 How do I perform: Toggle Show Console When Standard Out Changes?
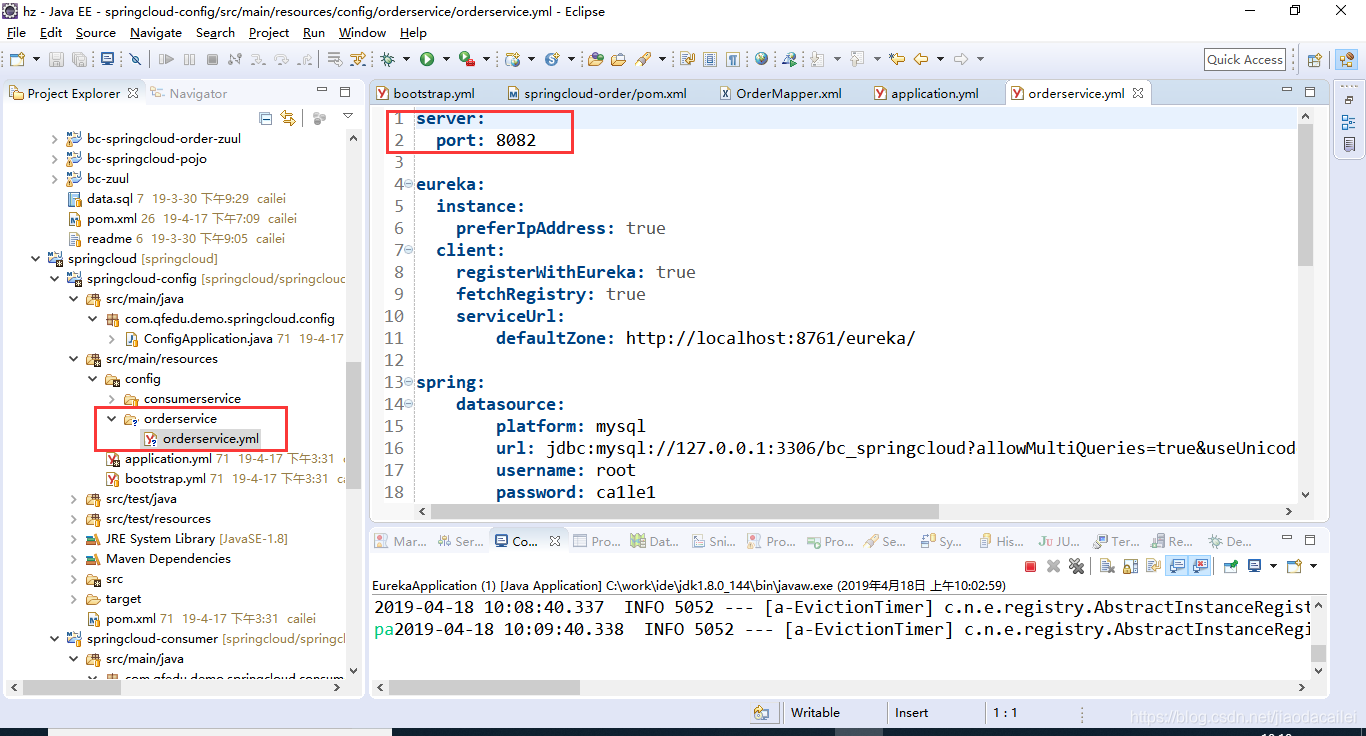tap(1177, 566)
